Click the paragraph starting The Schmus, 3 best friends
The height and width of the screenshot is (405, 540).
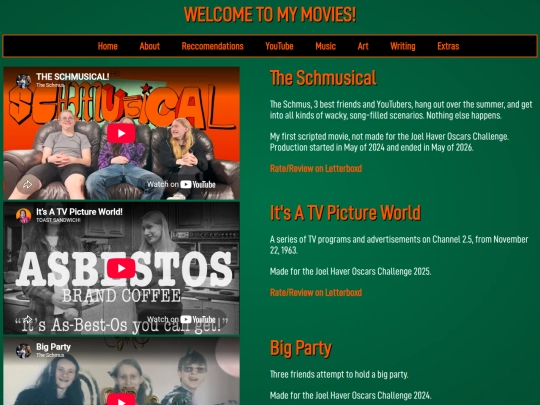point(401,110)
